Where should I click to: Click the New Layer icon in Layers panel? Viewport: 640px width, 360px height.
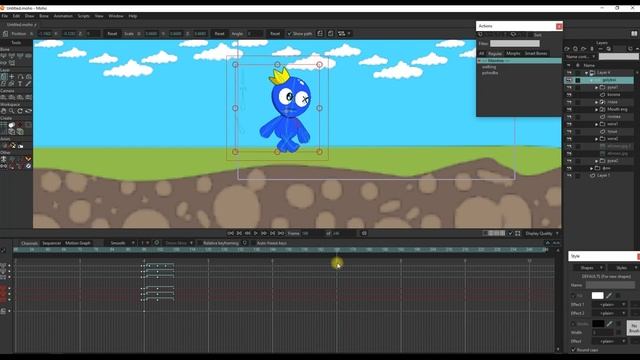click(x=567, y=49)
